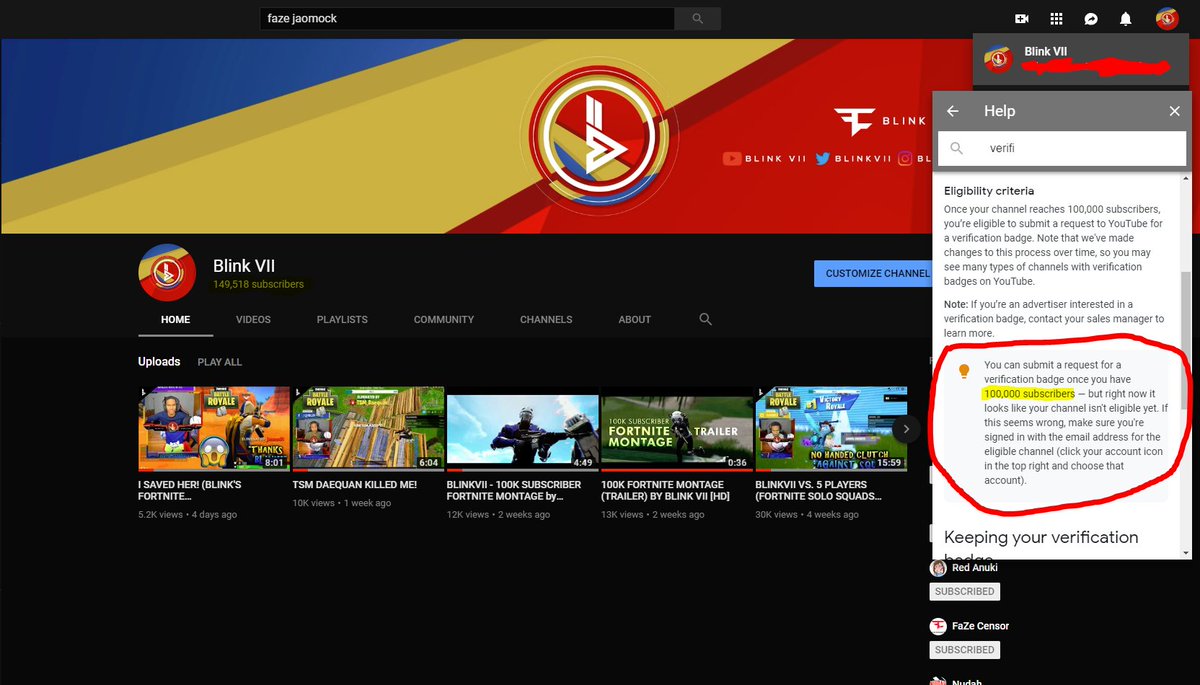
Task: Click the search box containing faze jaomock
Action: [467, 18]
